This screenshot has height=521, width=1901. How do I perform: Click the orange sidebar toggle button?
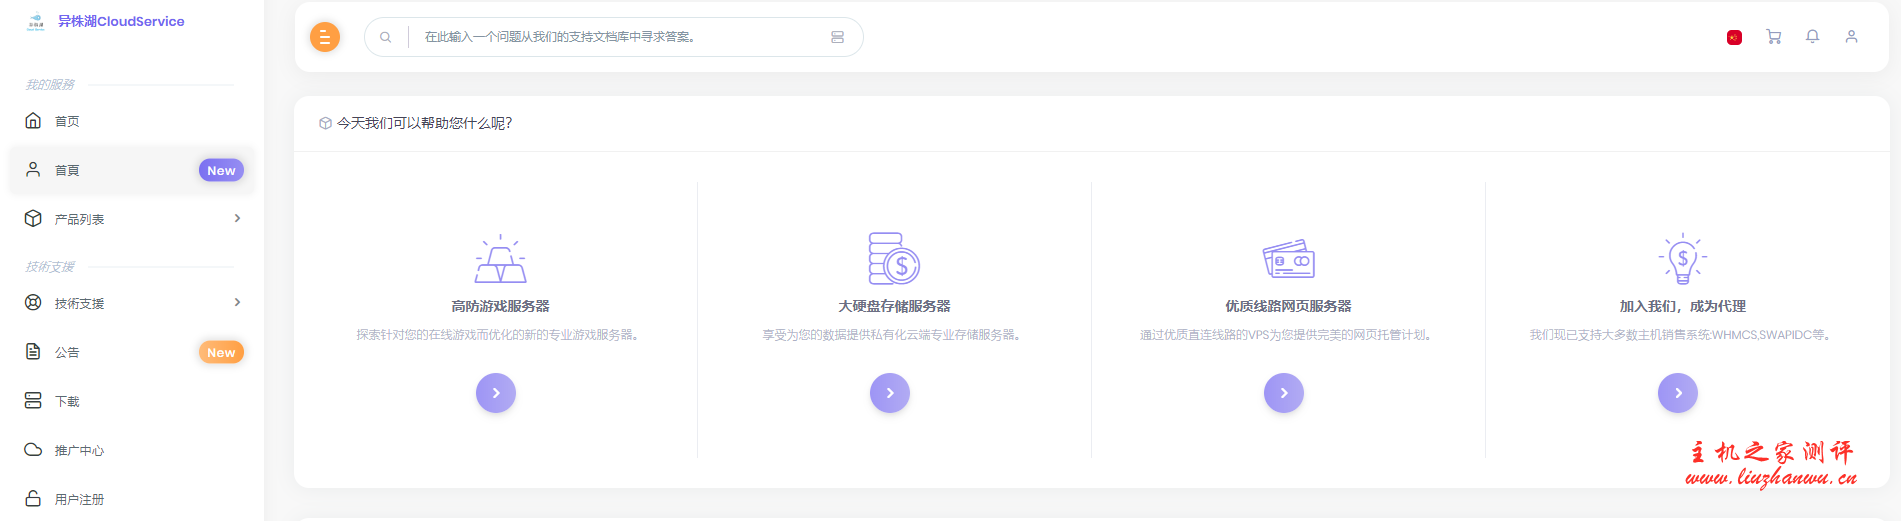click(x=325, y=37)
